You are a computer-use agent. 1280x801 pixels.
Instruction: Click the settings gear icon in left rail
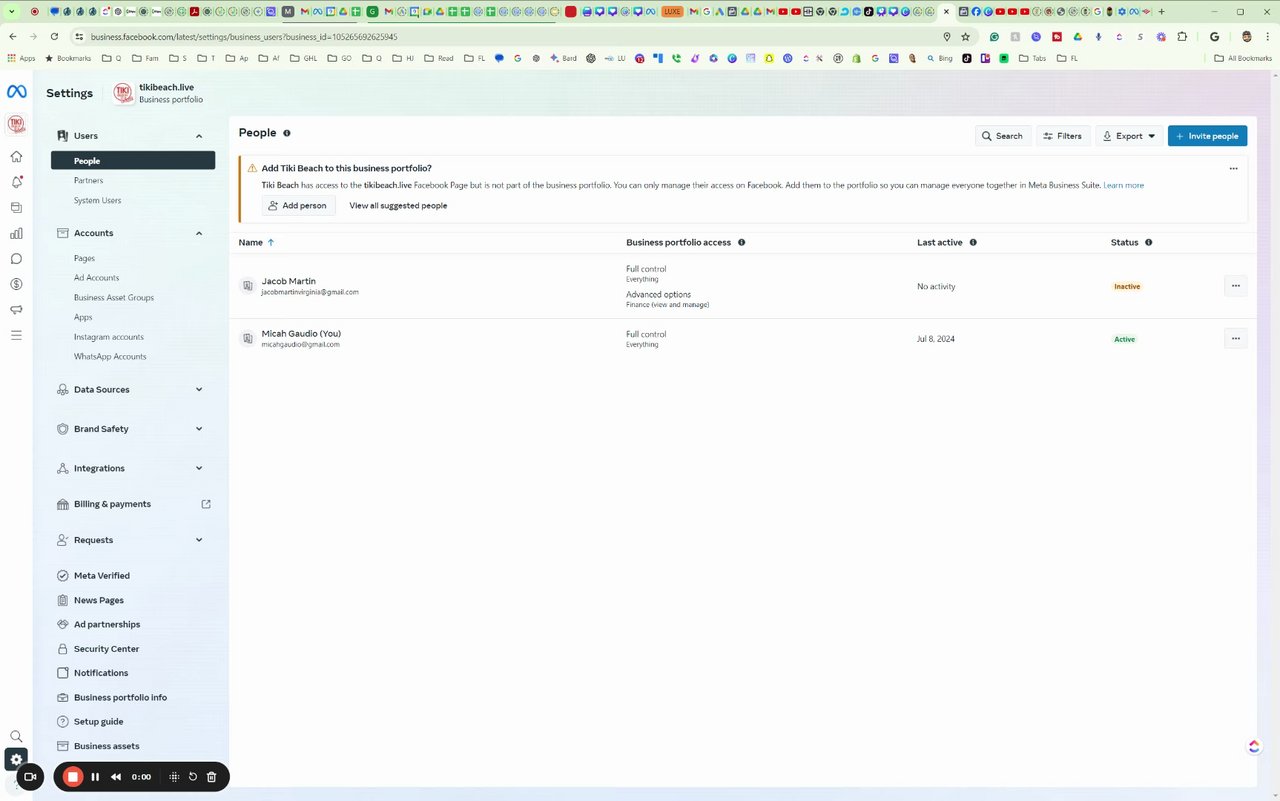16,759
